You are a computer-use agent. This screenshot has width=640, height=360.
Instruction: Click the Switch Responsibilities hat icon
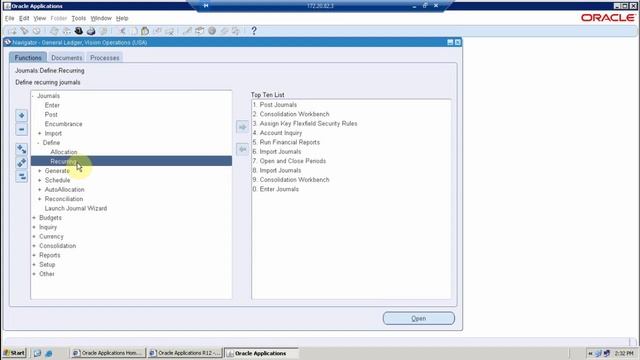click(78, 31)
